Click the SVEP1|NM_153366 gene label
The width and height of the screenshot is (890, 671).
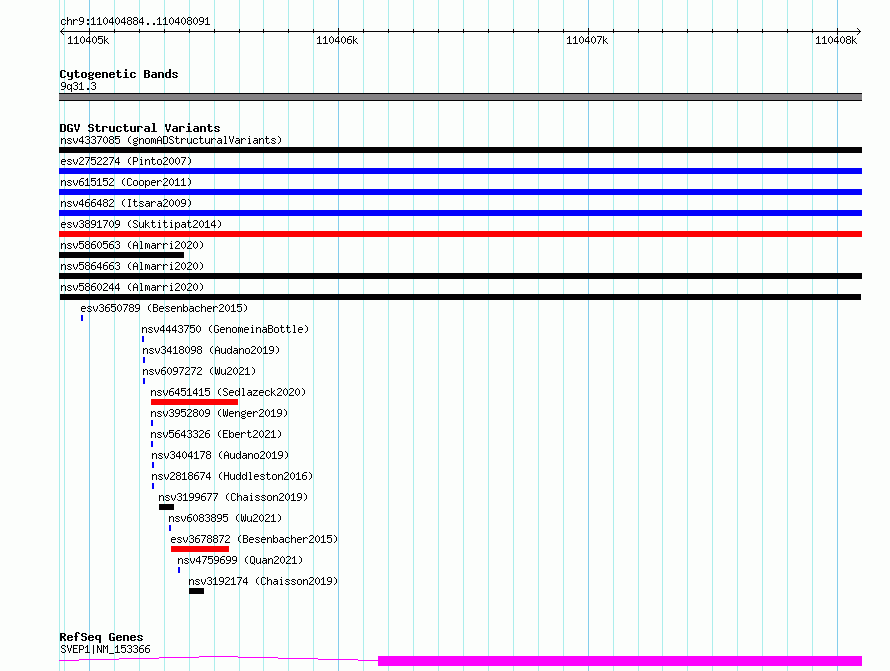(x=105, y=649)
